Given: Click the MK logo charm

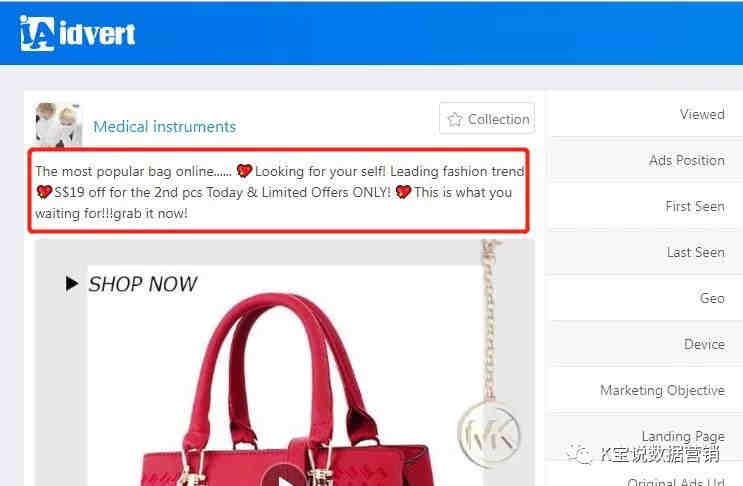Looking at the screenshot, I should (490, 434).
